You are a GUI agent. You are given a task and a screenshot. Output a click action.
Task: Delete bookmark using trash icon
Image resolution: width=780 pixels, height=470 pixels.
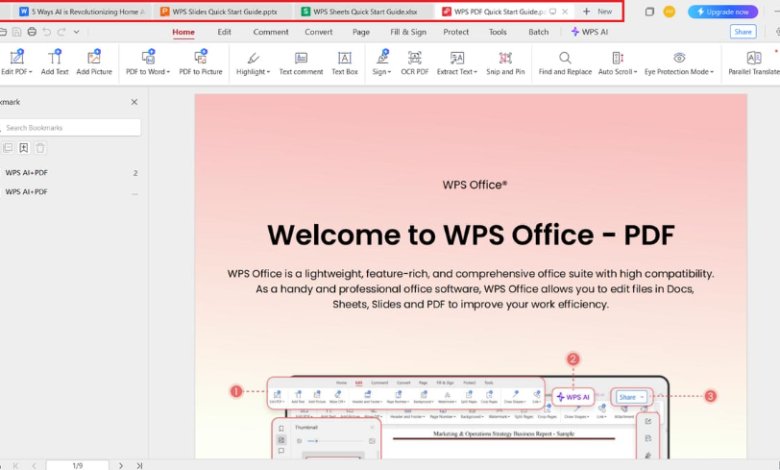pos(40,148)
